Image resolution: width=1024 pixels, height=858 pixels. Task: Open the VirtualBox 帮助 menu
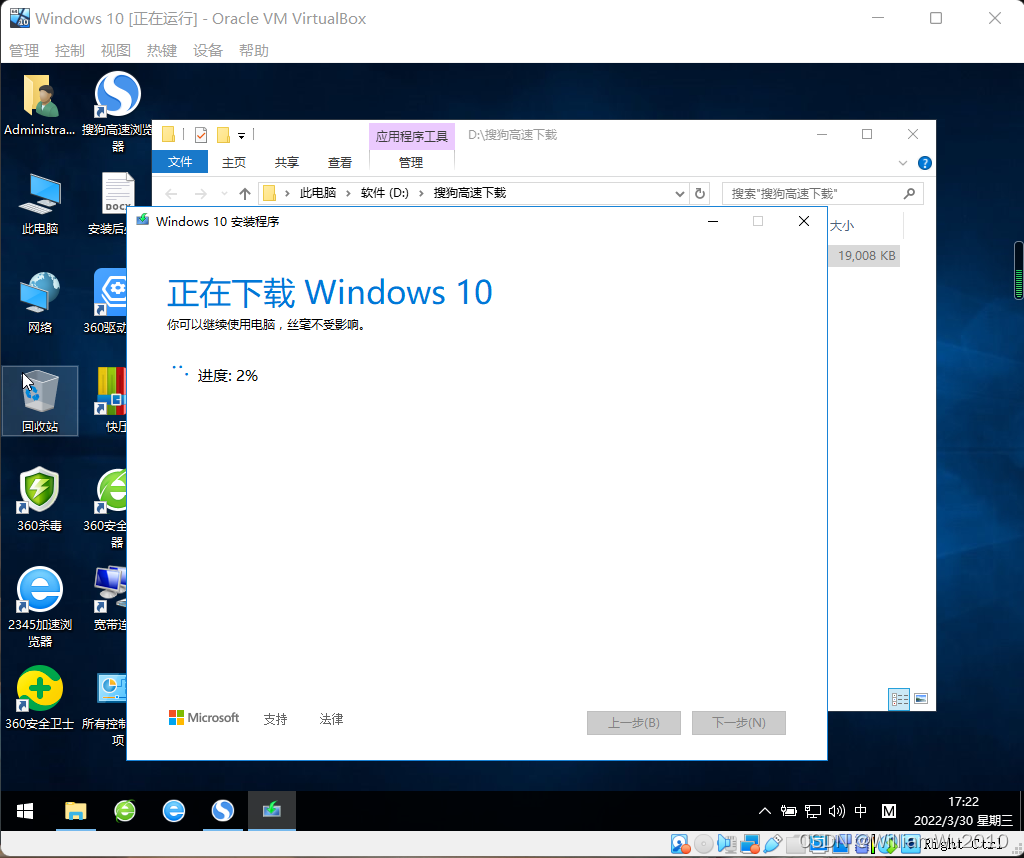254,50
